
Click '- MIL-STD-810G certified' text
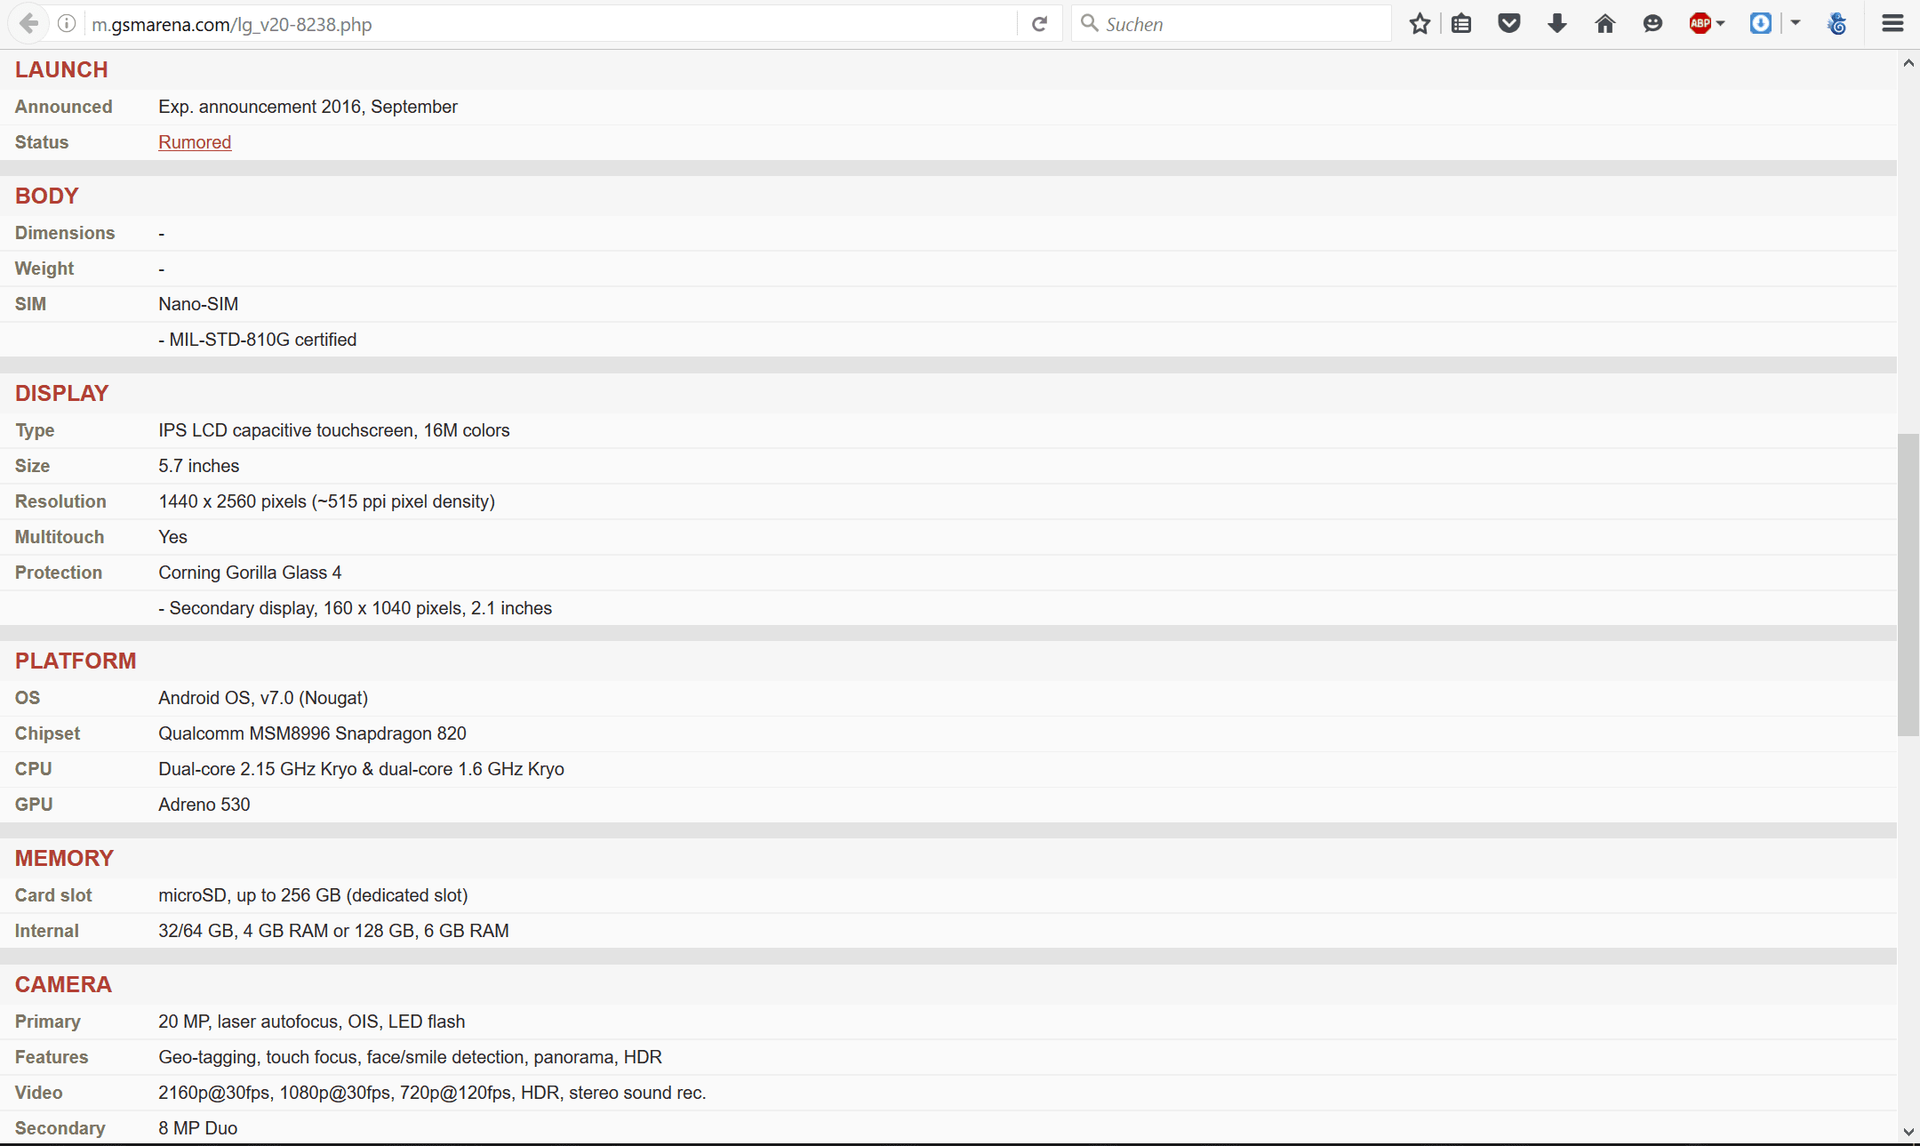coord(257,340)
